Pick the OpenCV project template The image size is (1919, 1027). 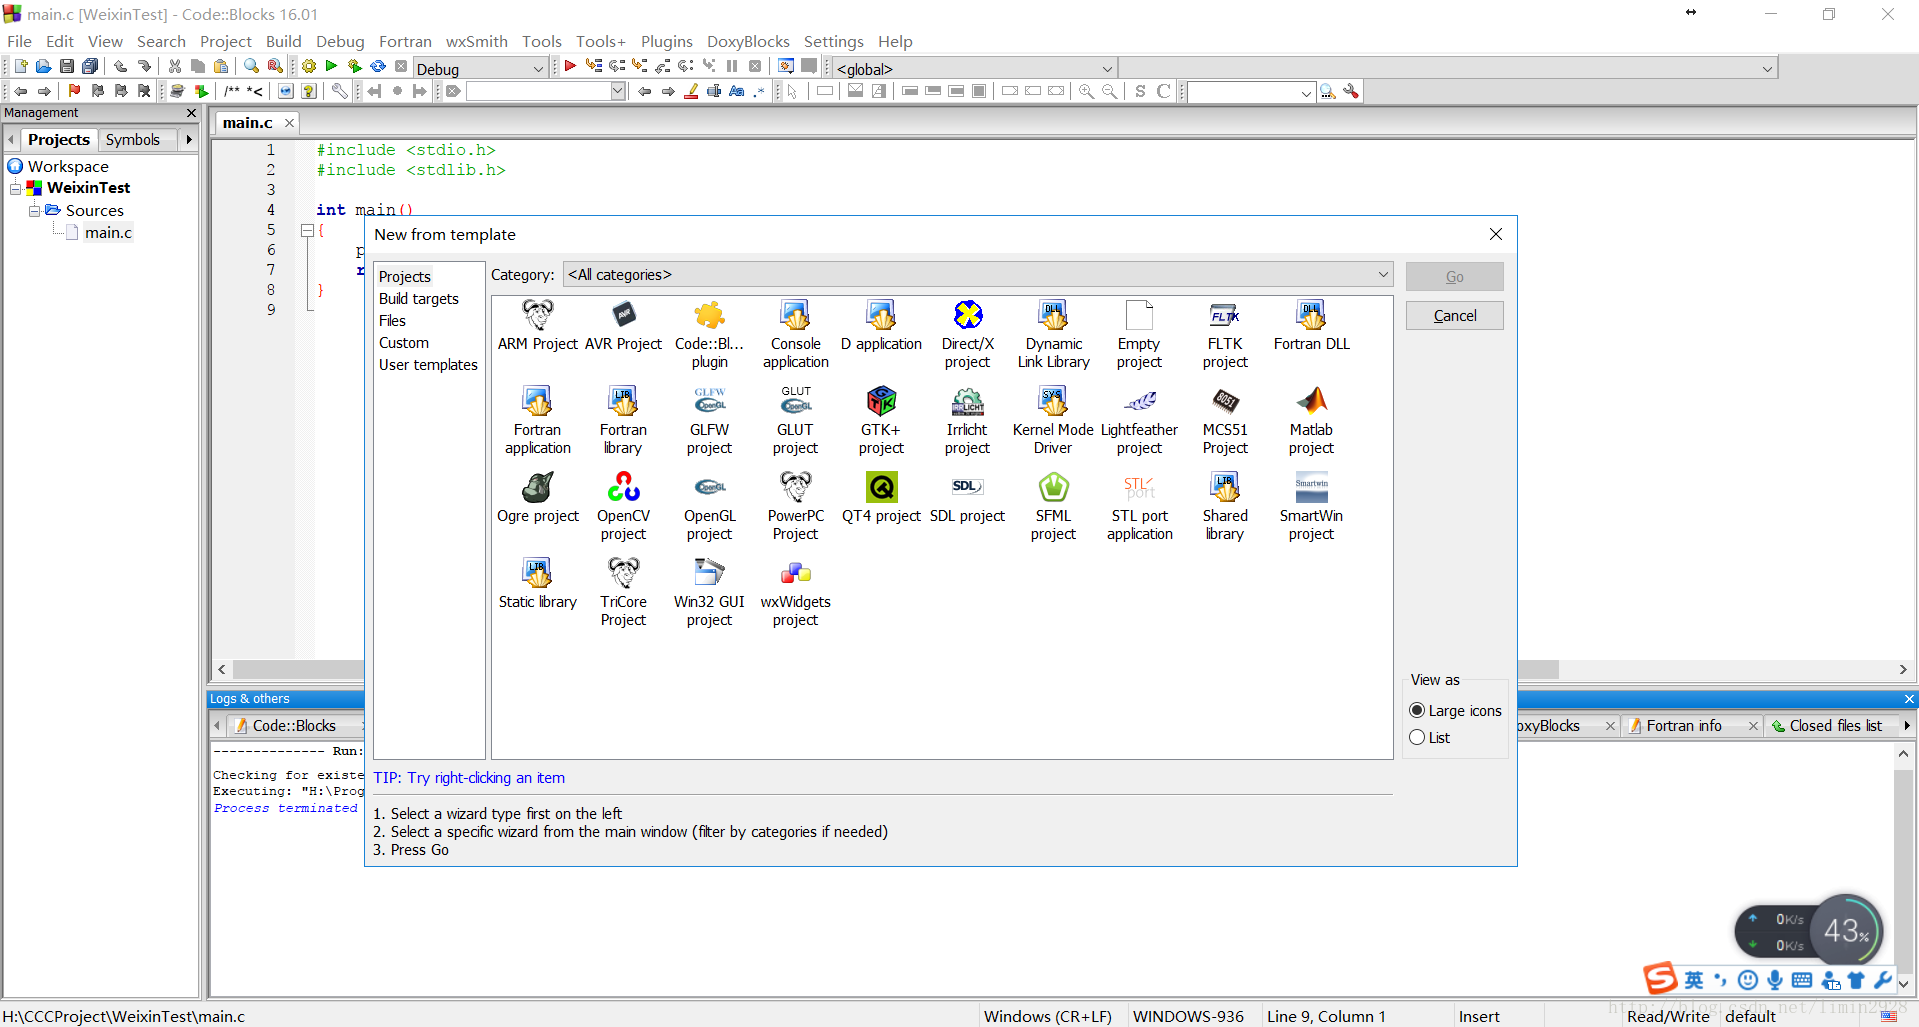tap(623, 488)
